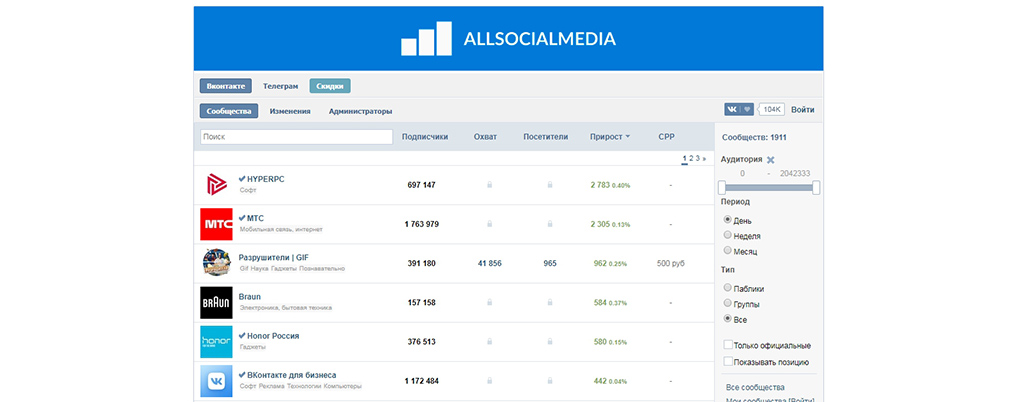Screen dimensions: 1016x402
Task: Go to next pages with » arrow
Action: (x=704, y=158)
